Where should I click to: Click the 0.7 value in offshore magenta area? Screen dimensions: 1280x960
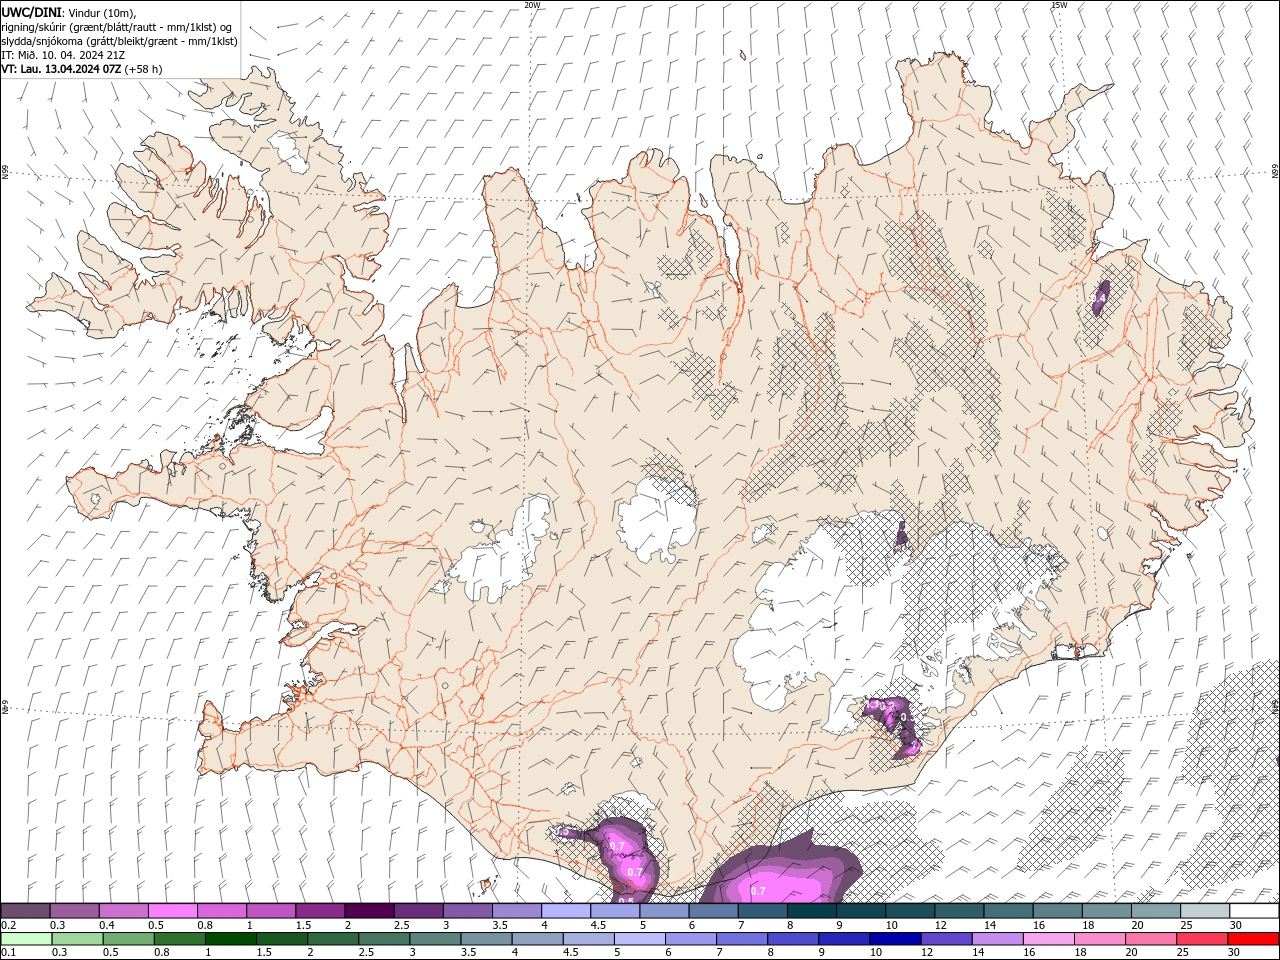[x=758, y=891]
